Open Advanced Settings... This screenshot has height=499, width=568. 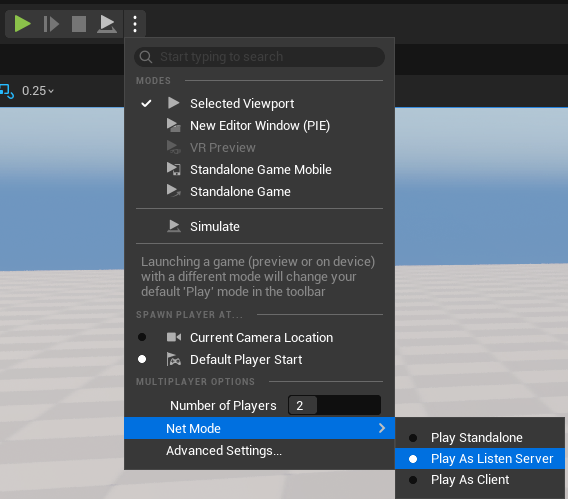[x=259, y=451]
